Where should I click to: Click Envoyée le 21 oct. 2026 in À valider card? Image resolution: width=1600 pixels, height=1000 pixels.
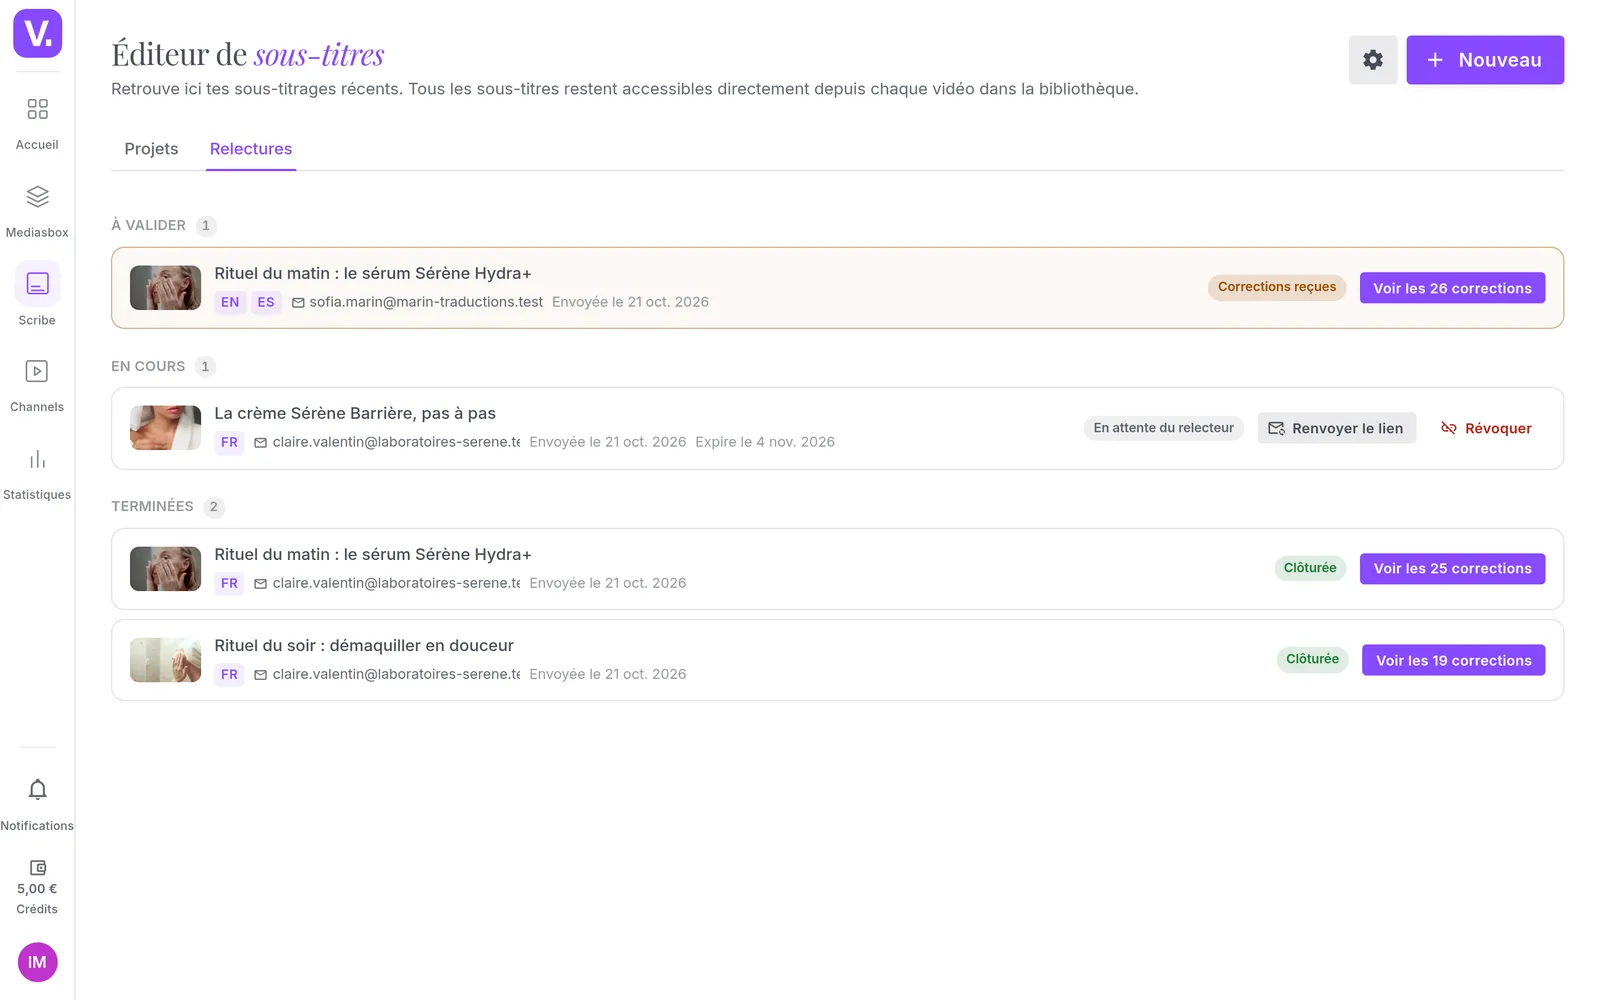(630, 302)
